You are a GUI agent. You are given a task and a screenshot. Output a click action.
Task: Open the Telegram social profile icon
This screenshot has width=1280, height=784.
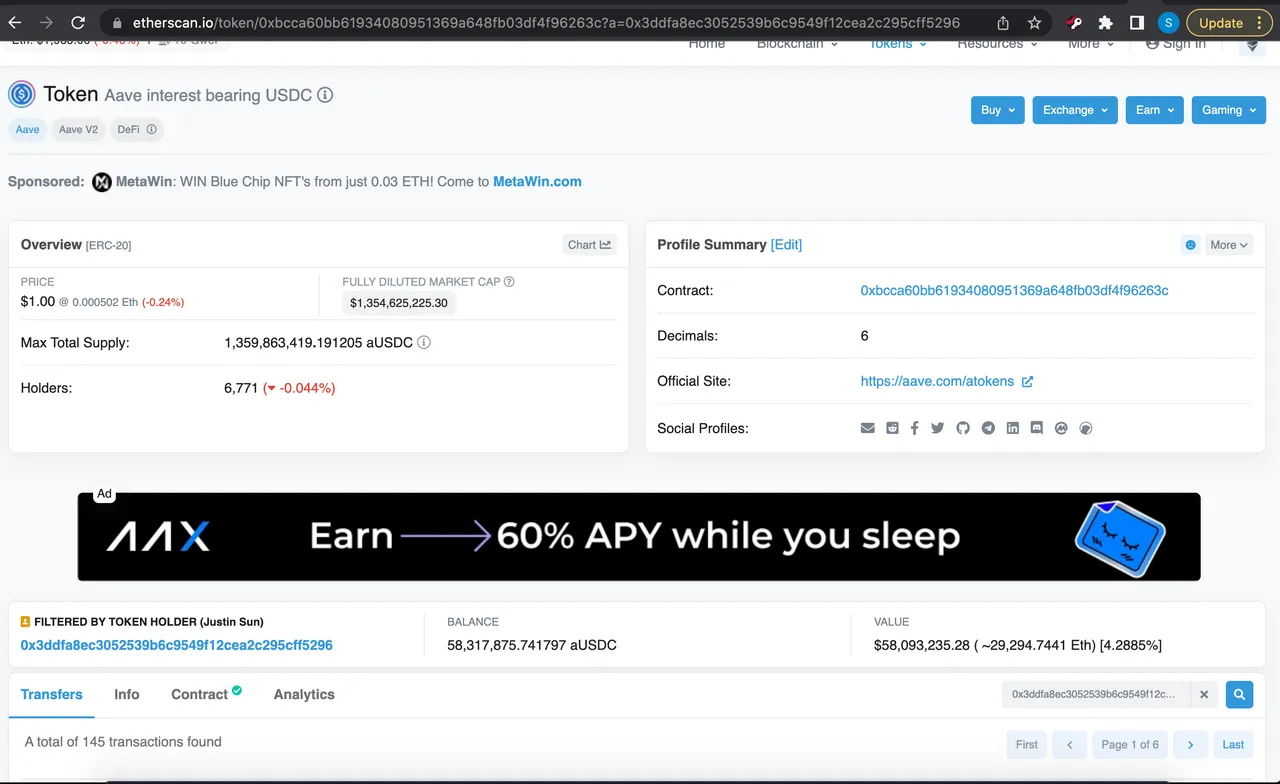pos(988,428)
